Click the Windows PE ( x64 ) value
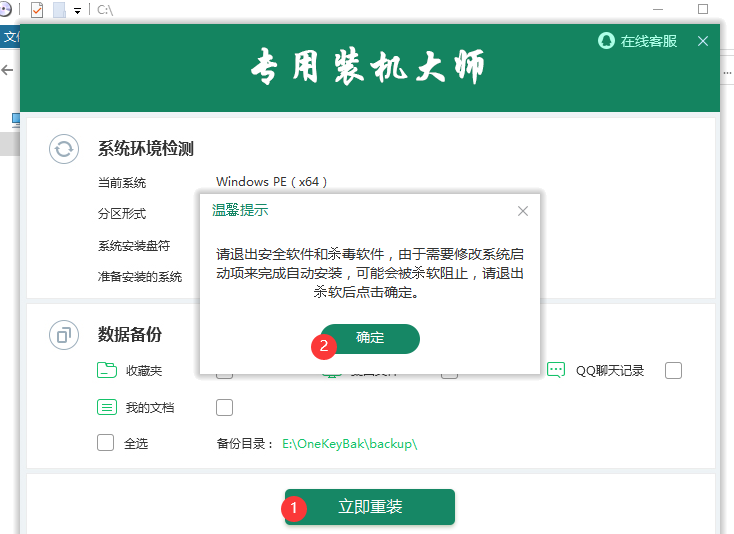The width and height of the screenshot is (734, 534). pos(272,182)
